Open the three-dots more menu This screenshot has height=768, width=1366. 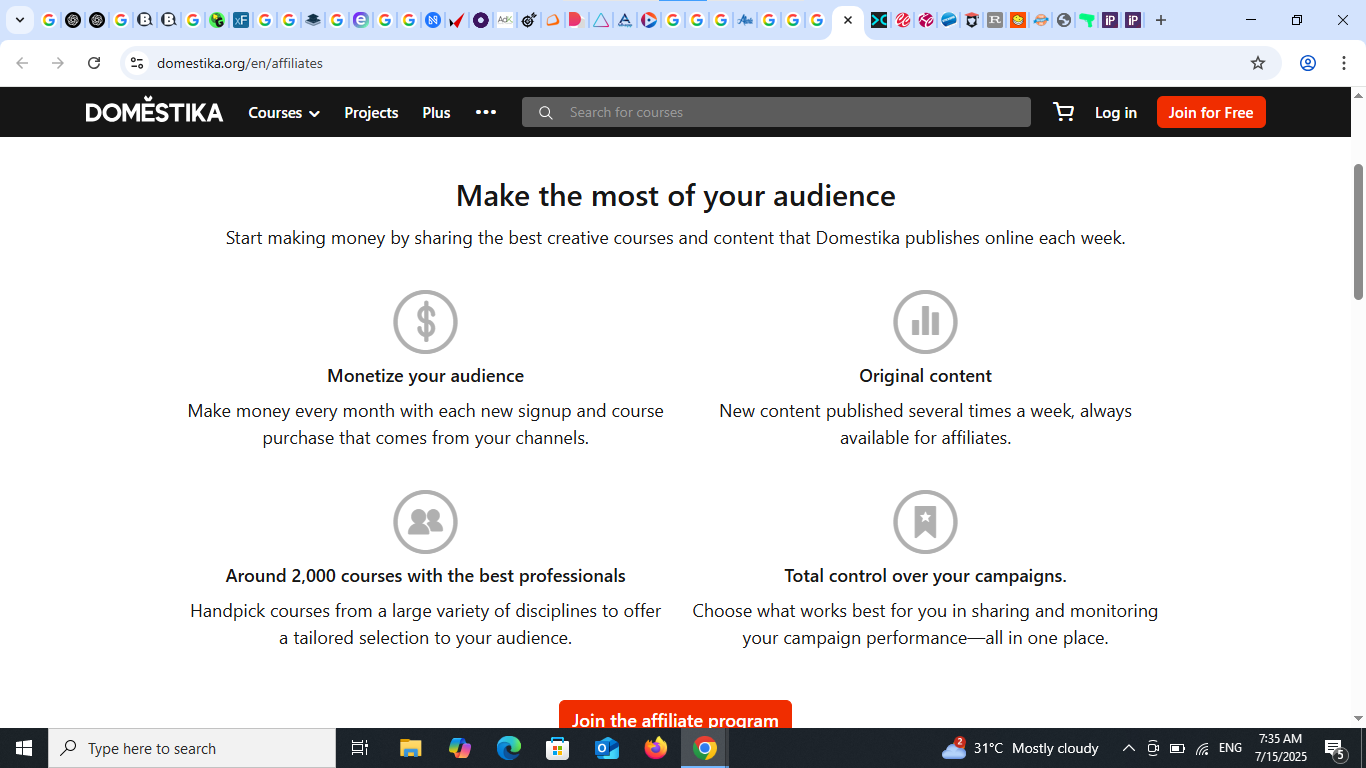click(486, 112)
